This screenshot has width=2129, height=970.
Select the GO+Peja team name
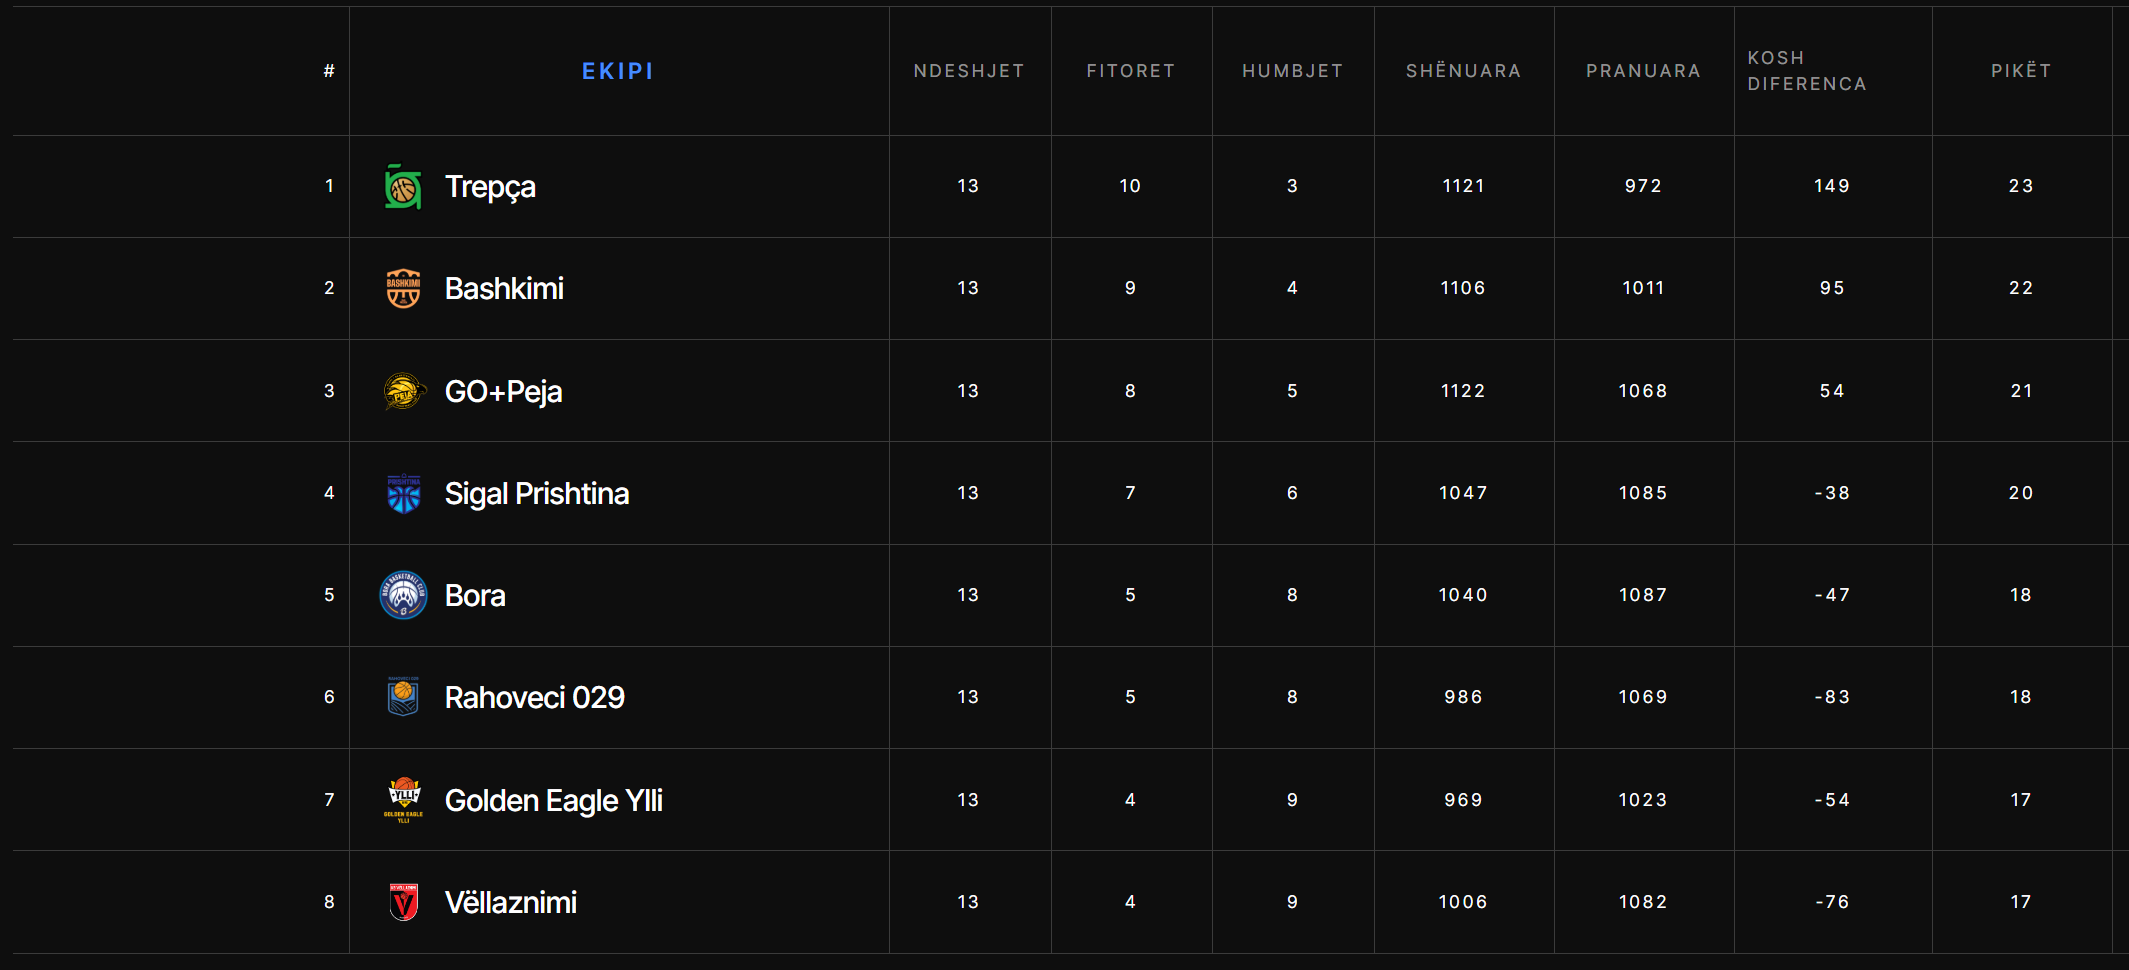[503, 391]
